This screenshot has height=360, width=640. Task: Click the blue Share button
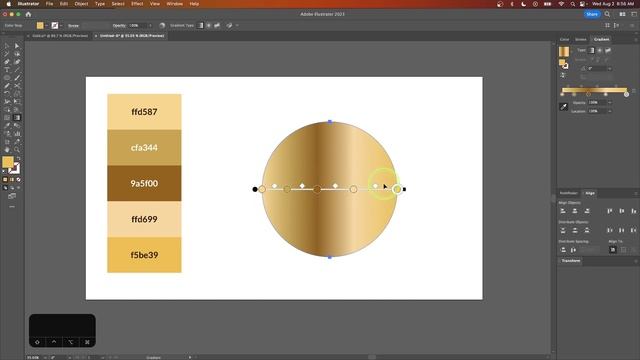[x=592, y=14]
